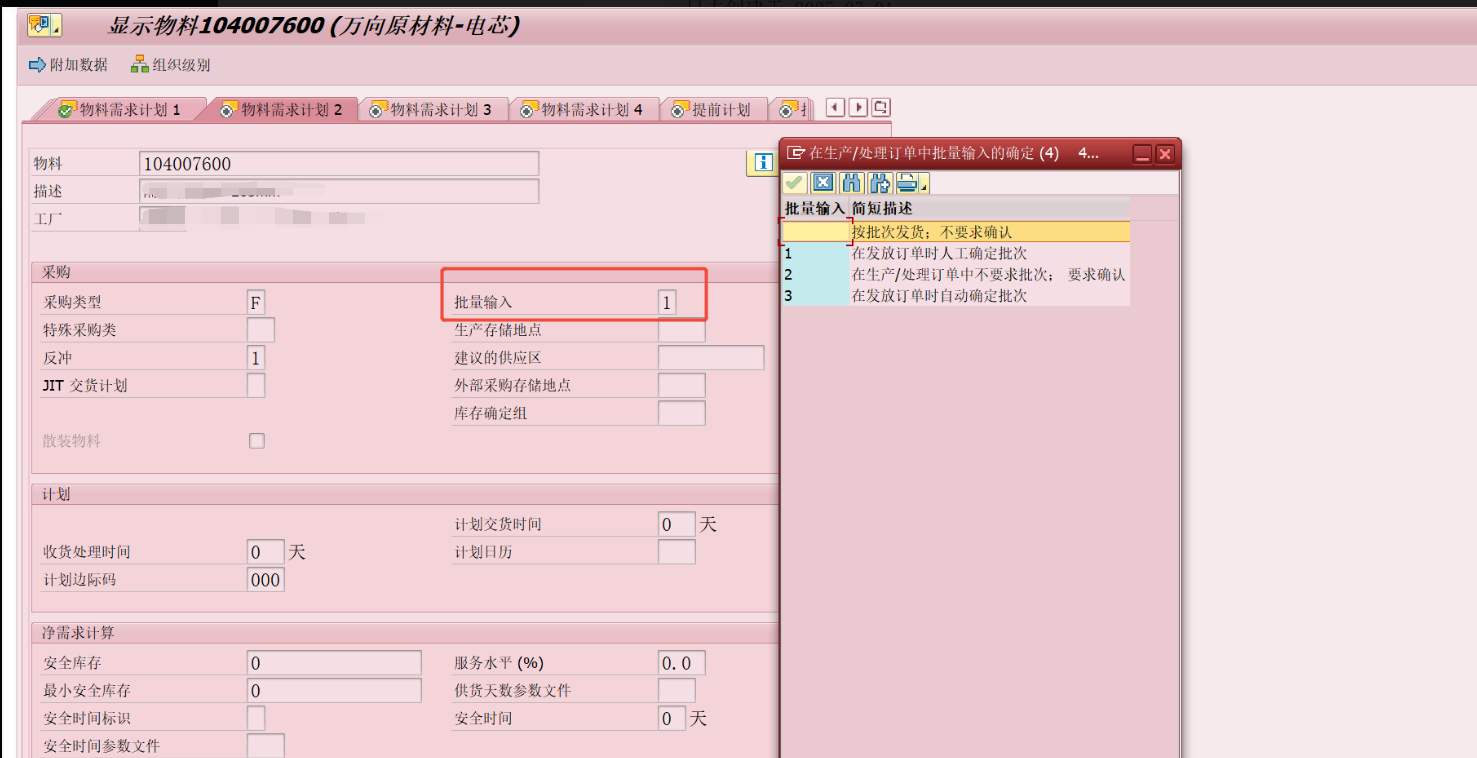Switch to tab 物料需求计划 4
This screenshot has height=758, width=1477.
pyautogui.click(x=582, y=110)
